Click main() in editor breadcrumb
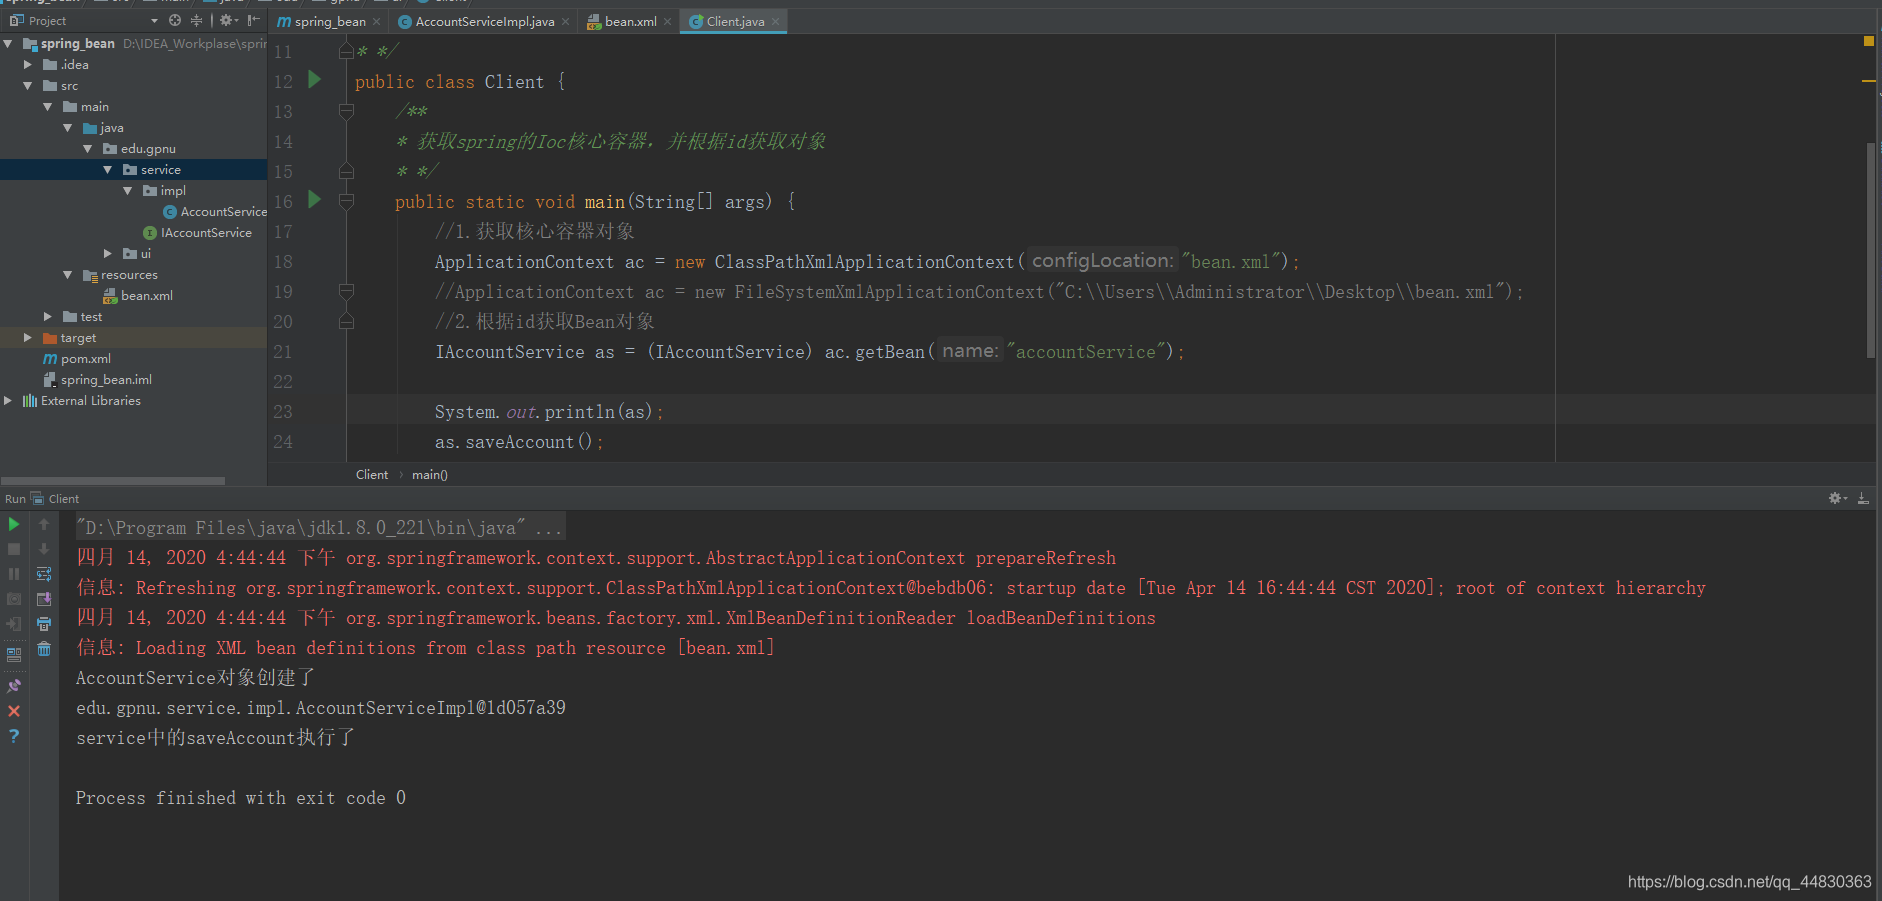 click(x=430, y=475)
